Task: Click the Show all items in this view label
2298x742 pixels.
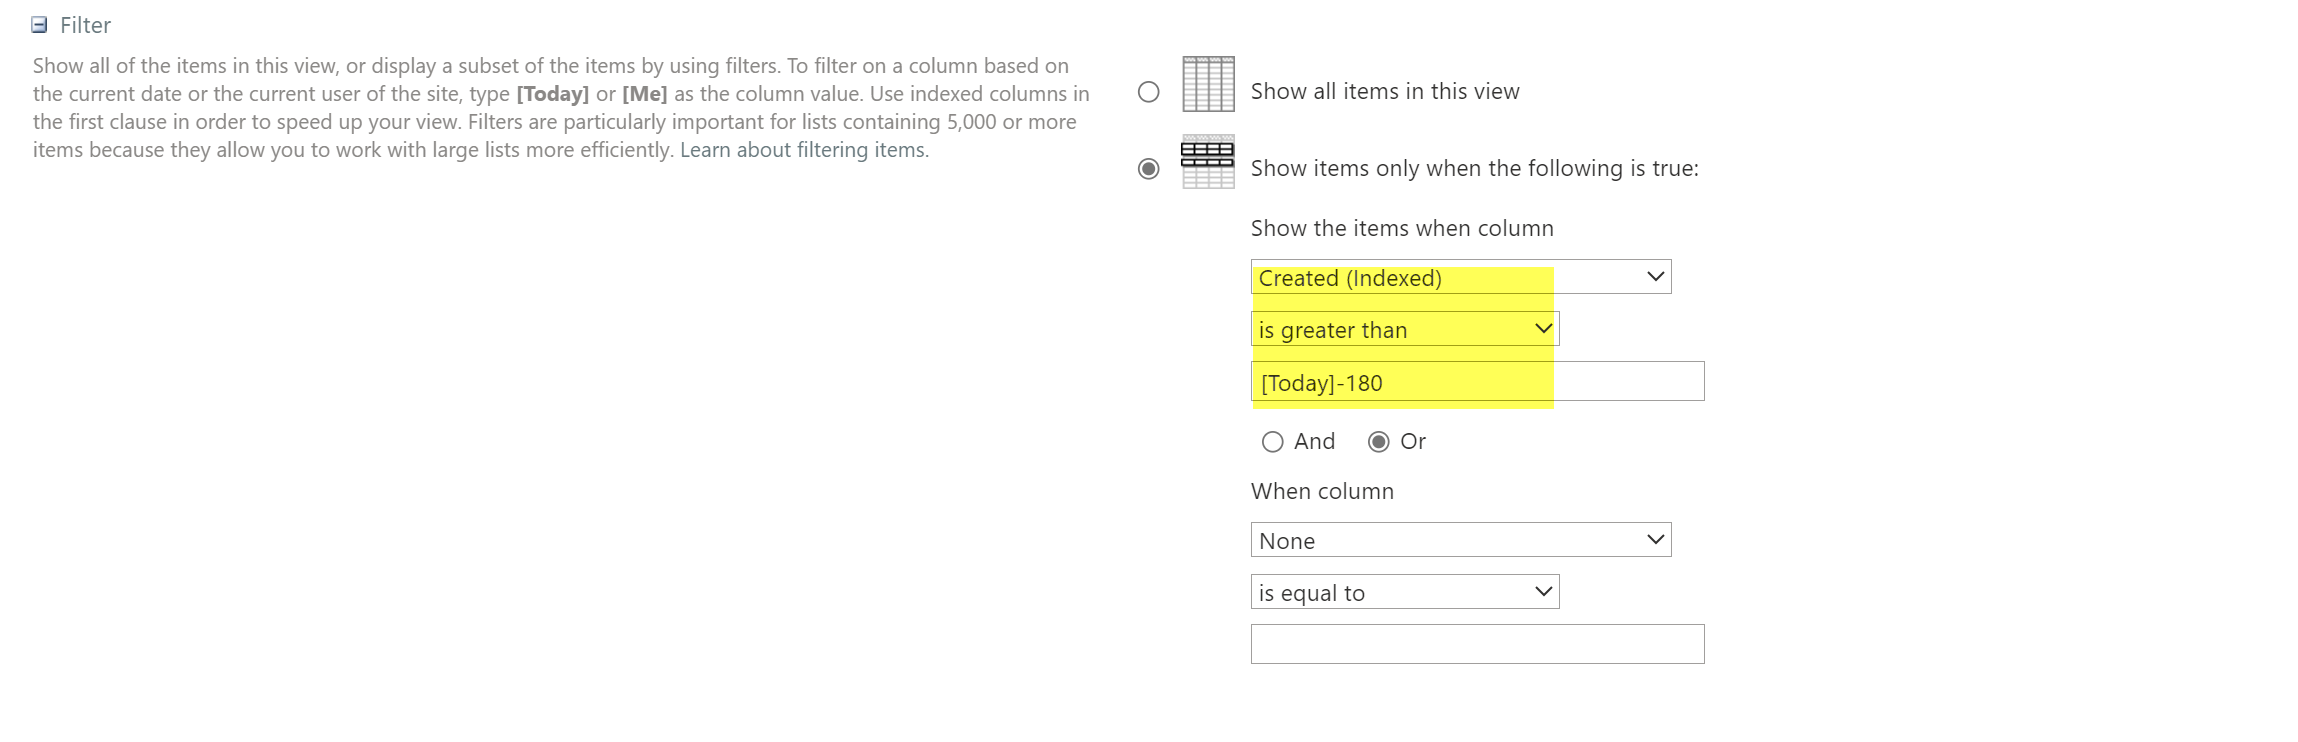Action: [1385, 92]
